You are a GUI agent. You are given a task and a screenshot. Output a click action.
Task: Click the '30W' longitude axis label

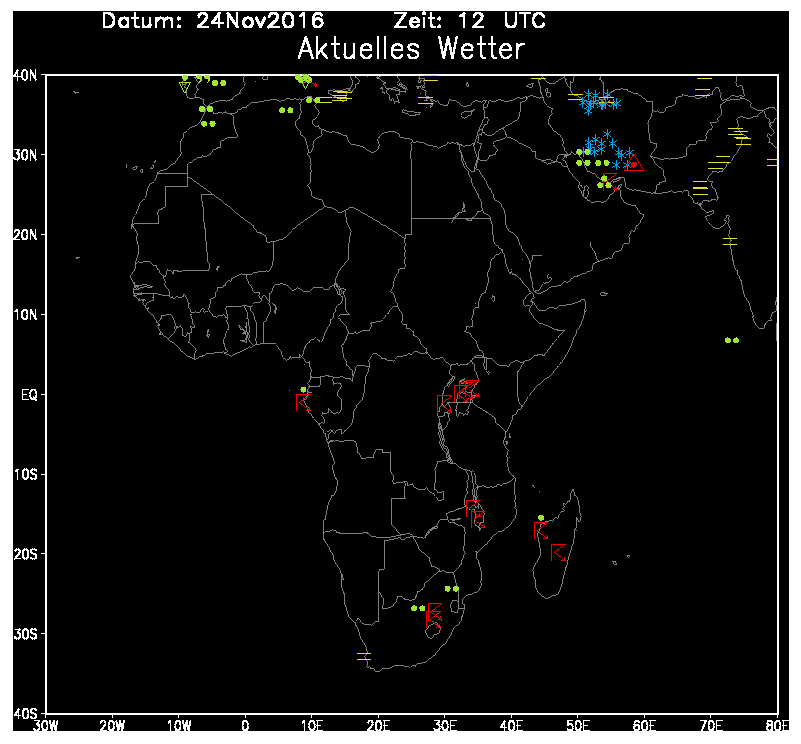[47, 726]
